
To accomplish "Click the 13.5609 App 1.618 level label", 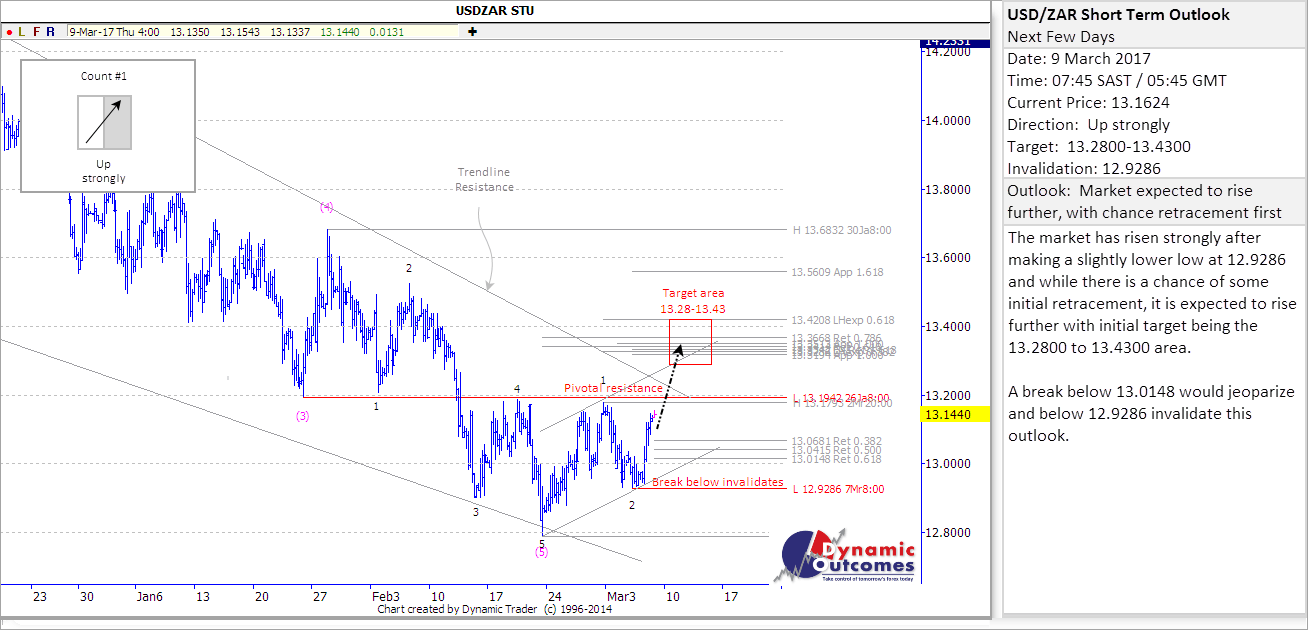I will [x=837, y=272].
